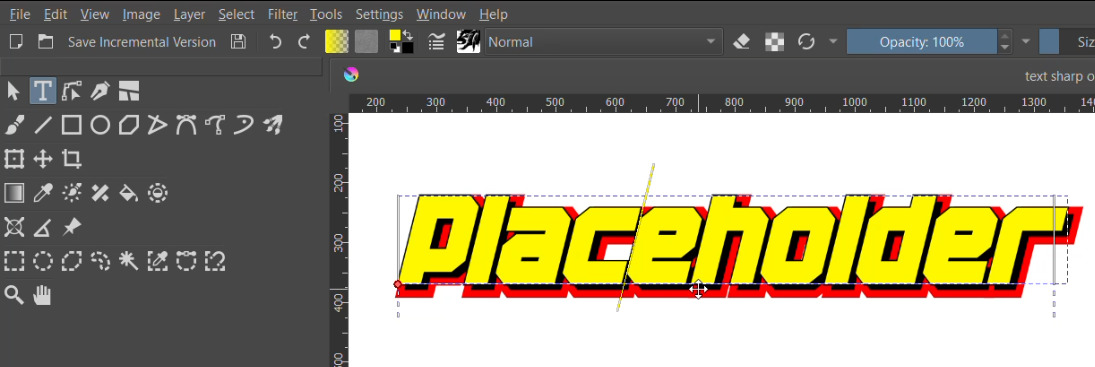Open the Normal blending mode dropdown
The width and height of the screenshot is (1095, 367).
(x=603, y=42)
